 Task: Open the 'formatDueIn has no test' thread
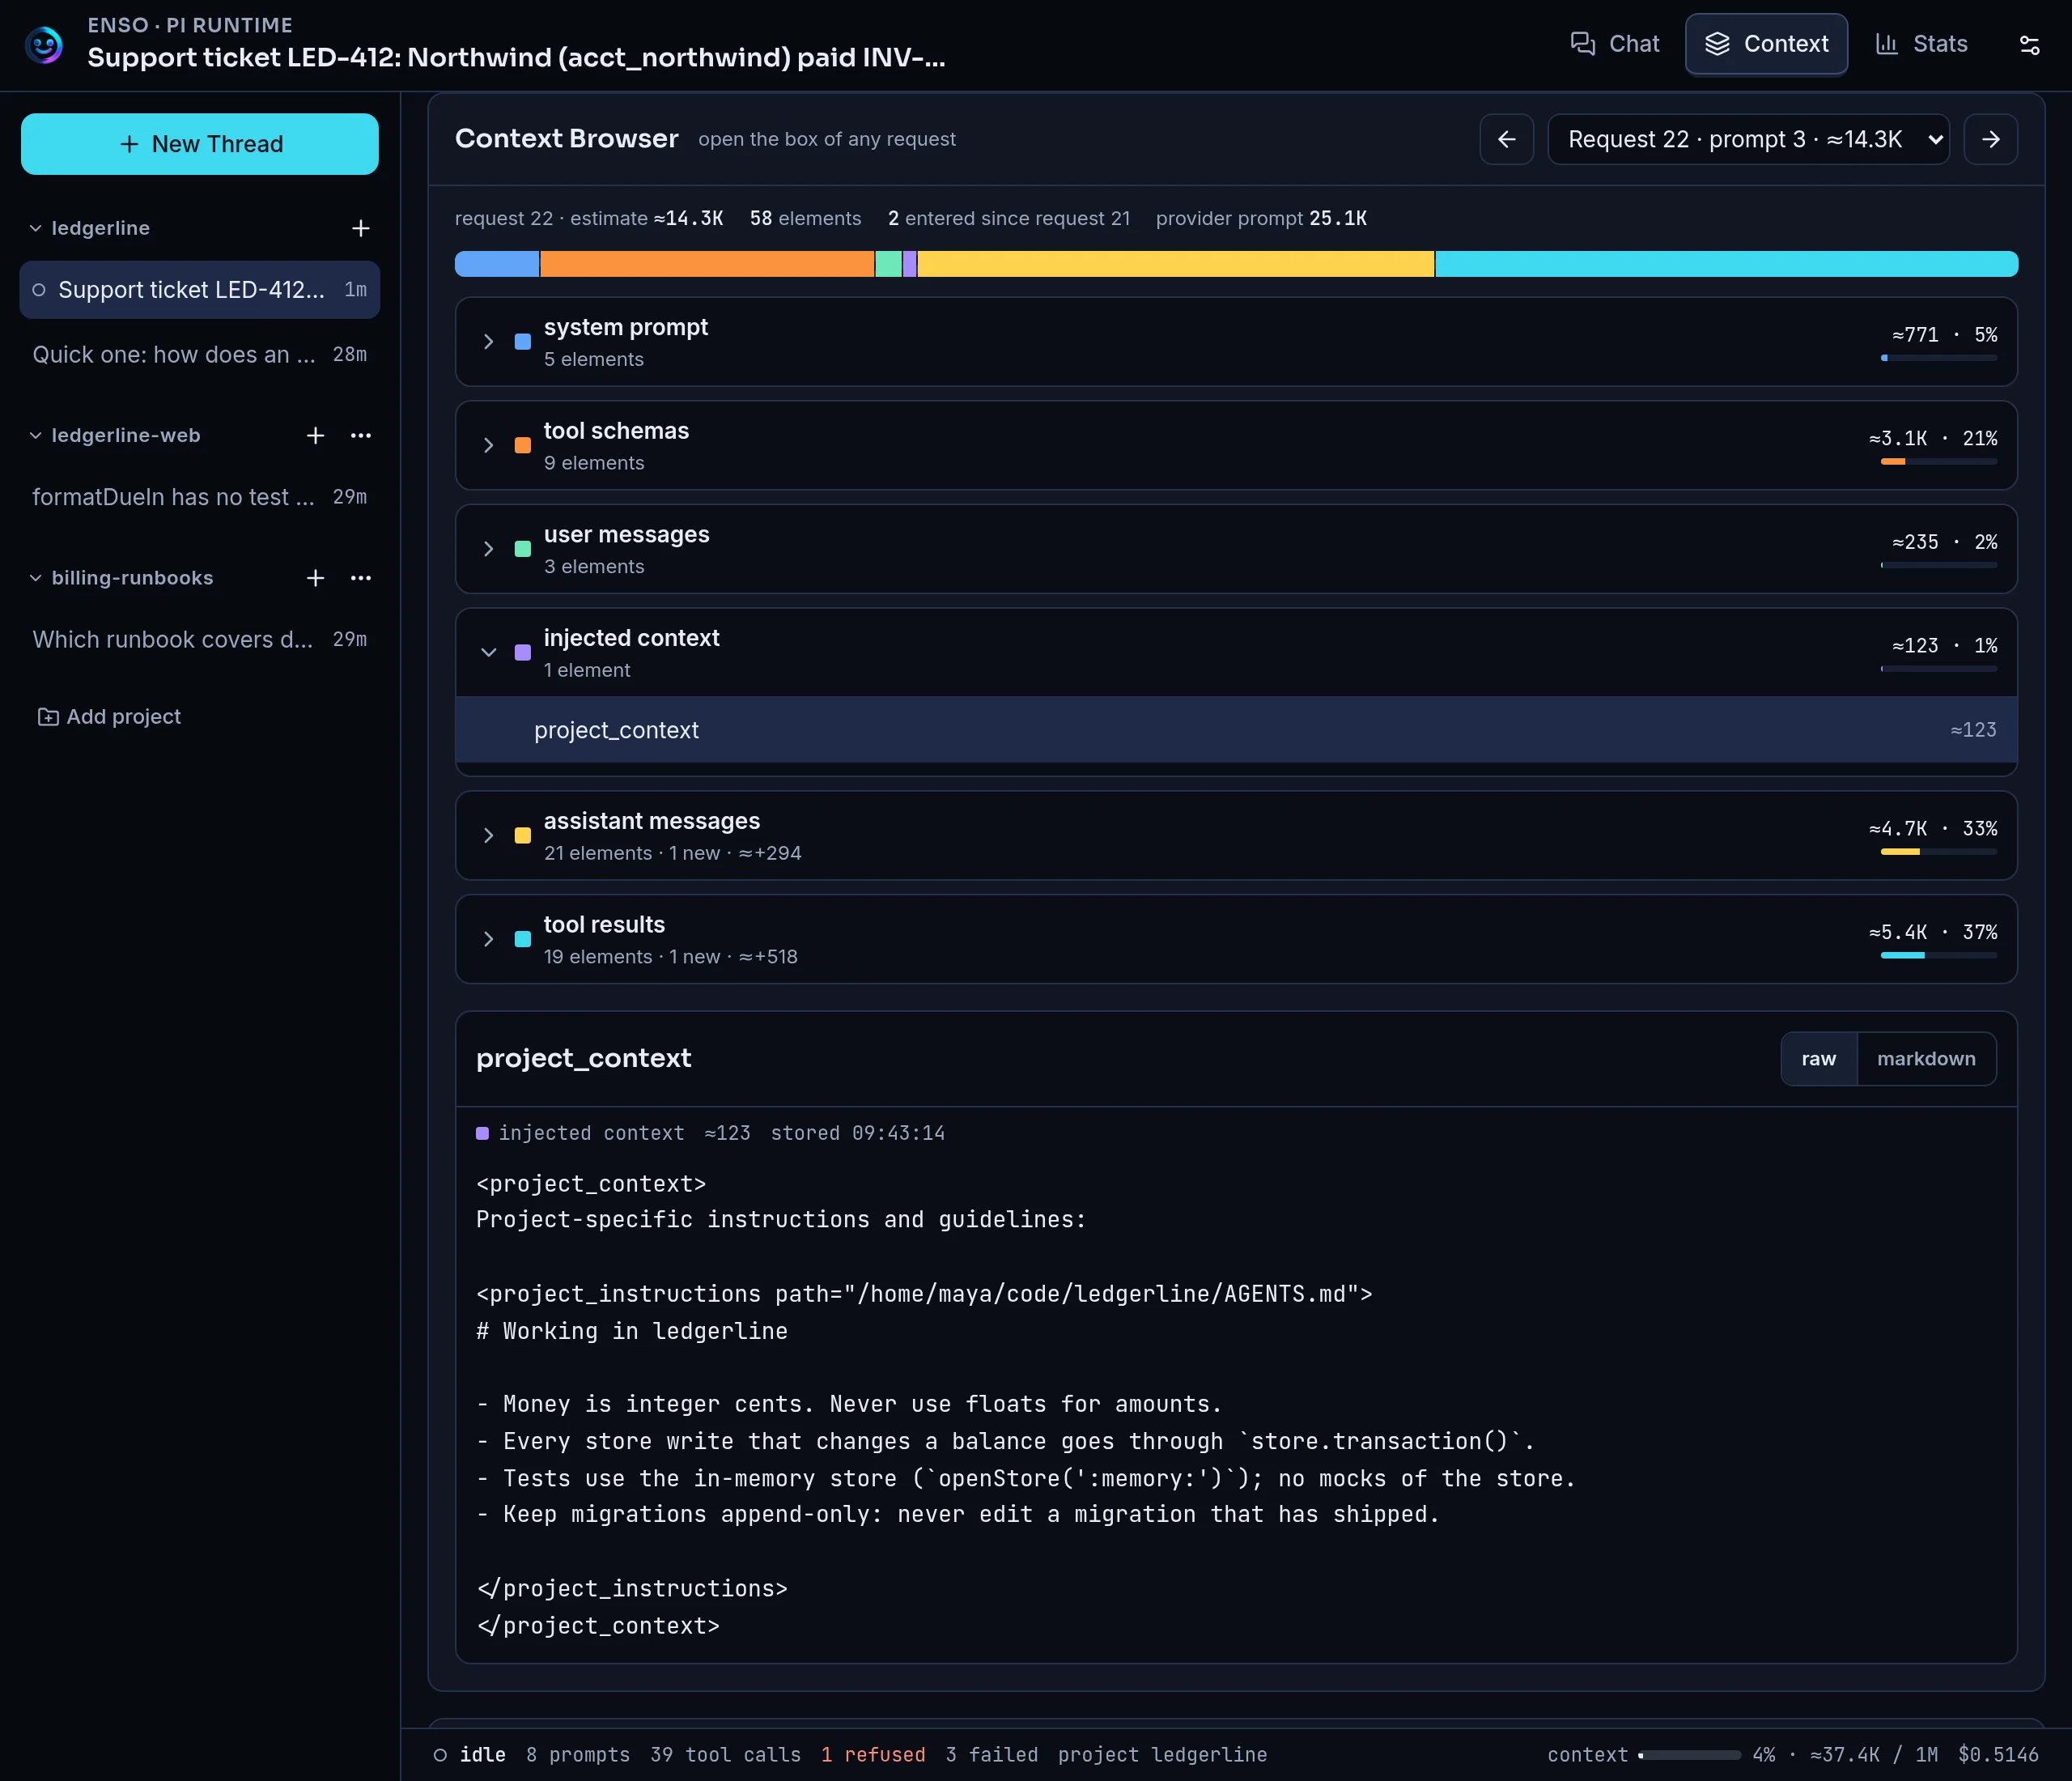coord(200,497)
